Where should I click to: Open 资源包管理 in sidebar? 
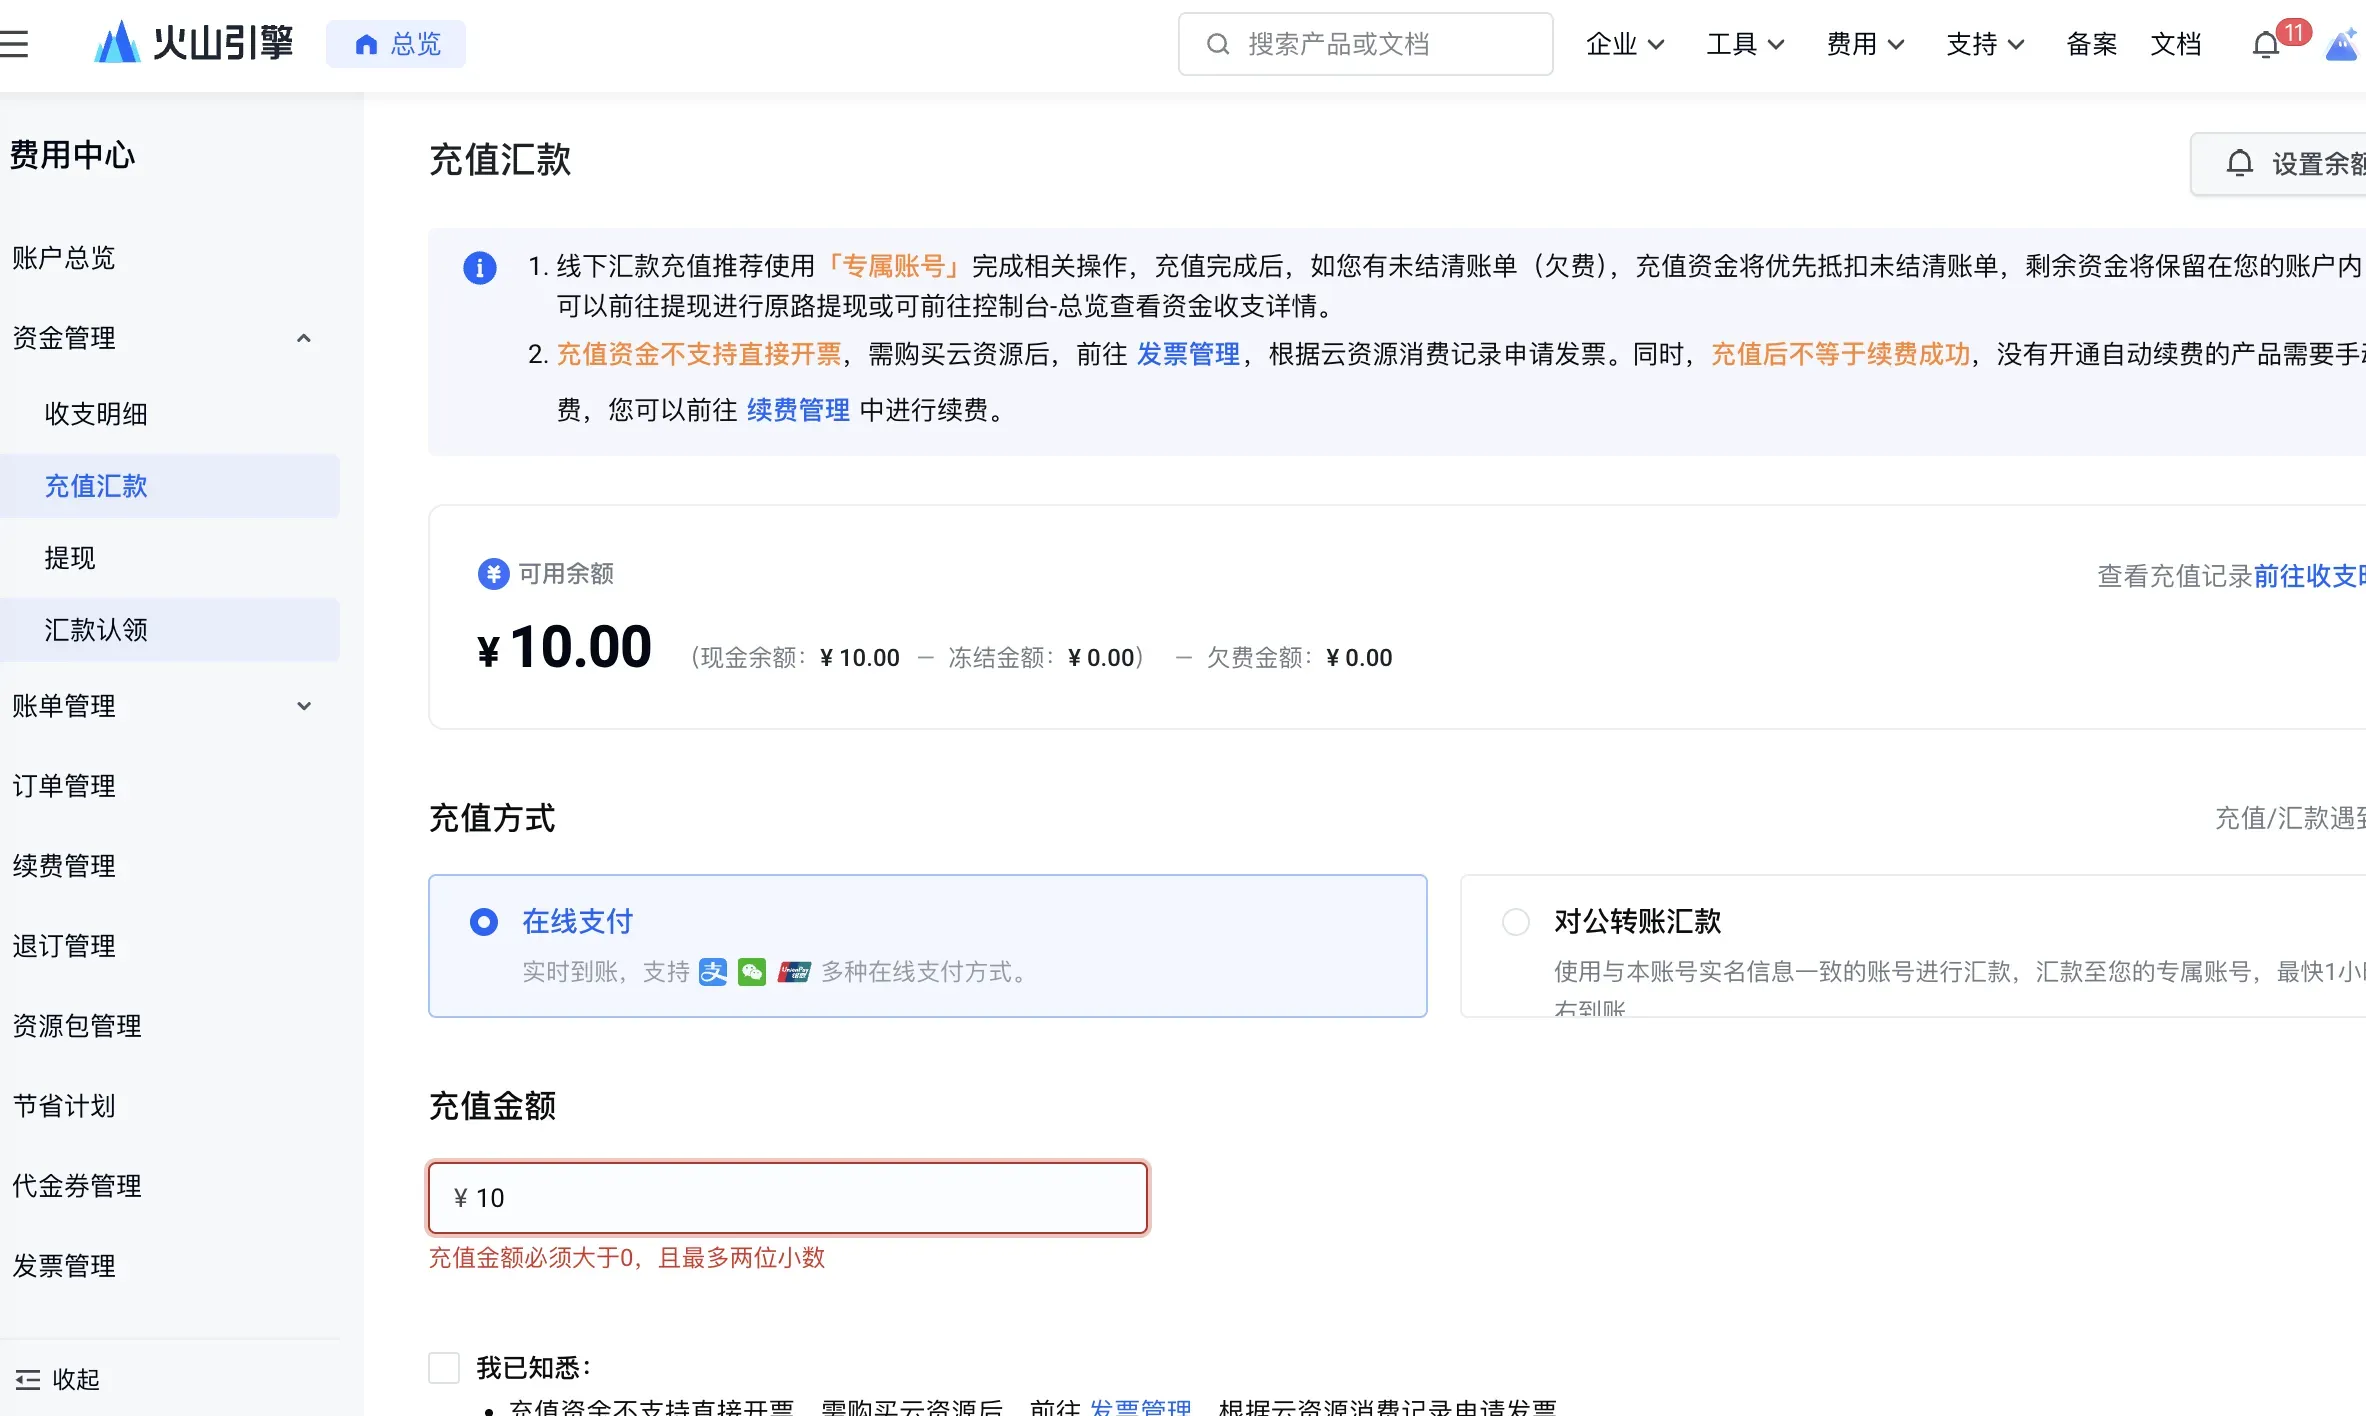[x=77, y=1026]
